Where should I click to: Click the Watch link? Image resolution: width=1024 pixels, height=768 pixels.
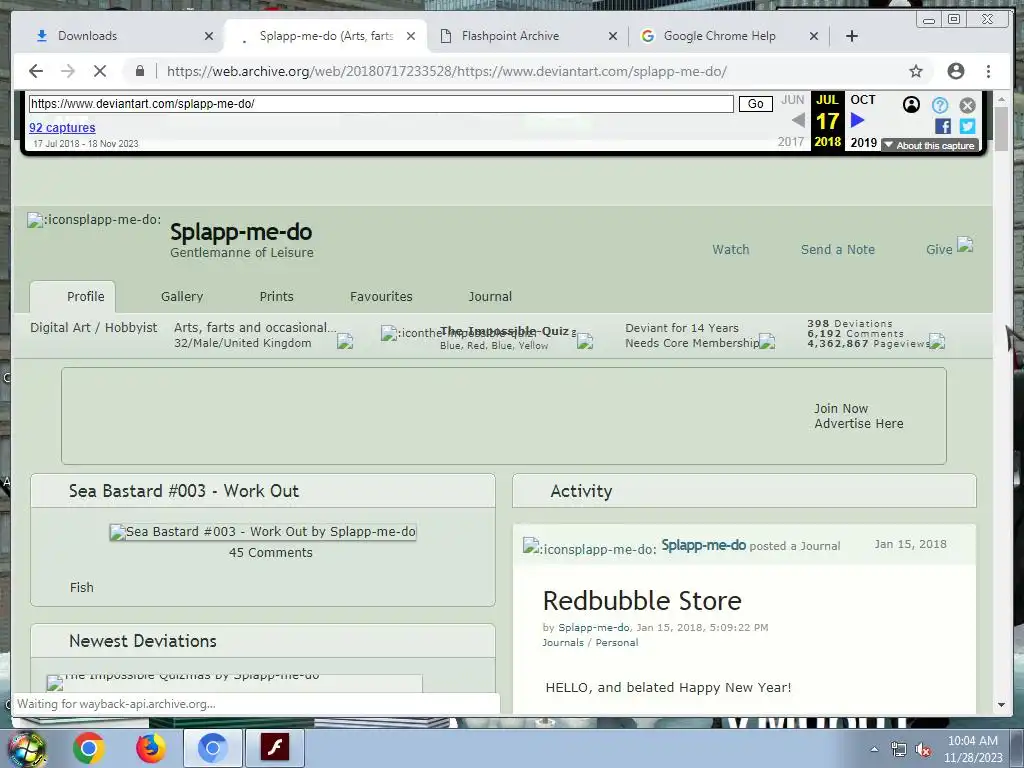731,249
